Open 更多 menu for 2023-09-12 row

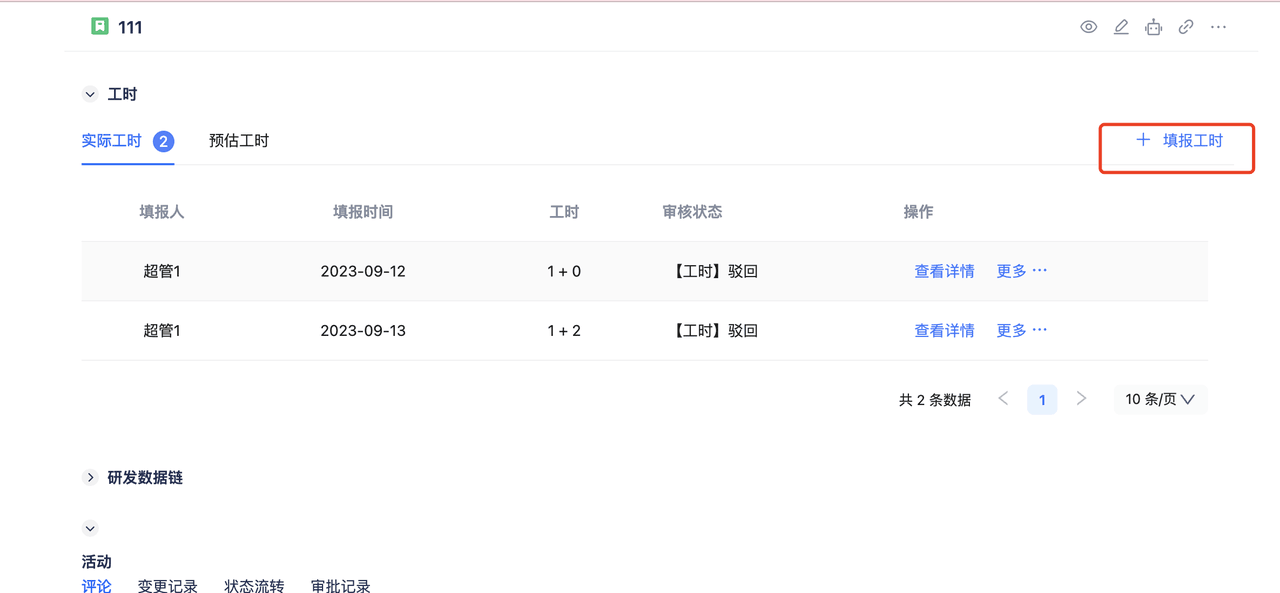1022,271
